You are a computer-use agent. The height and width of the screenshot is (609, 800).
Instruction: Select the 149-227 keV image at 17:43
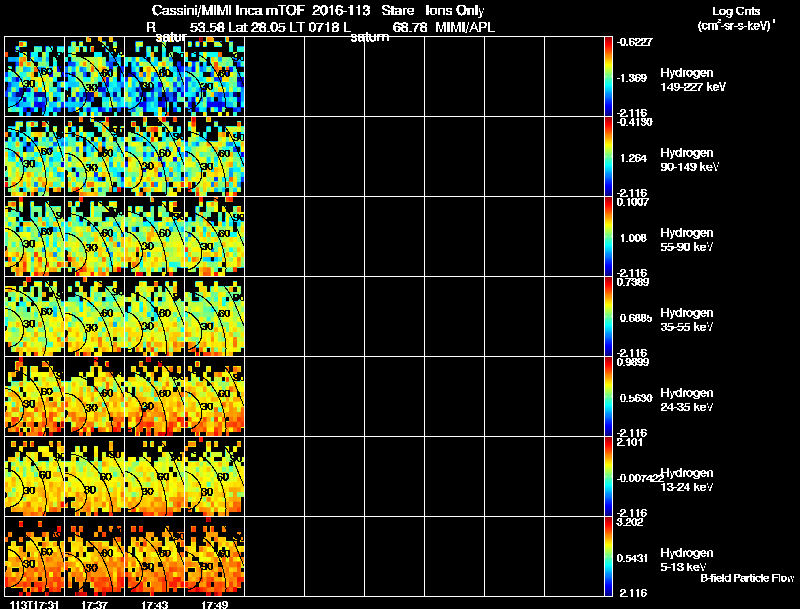pos(155,77)
